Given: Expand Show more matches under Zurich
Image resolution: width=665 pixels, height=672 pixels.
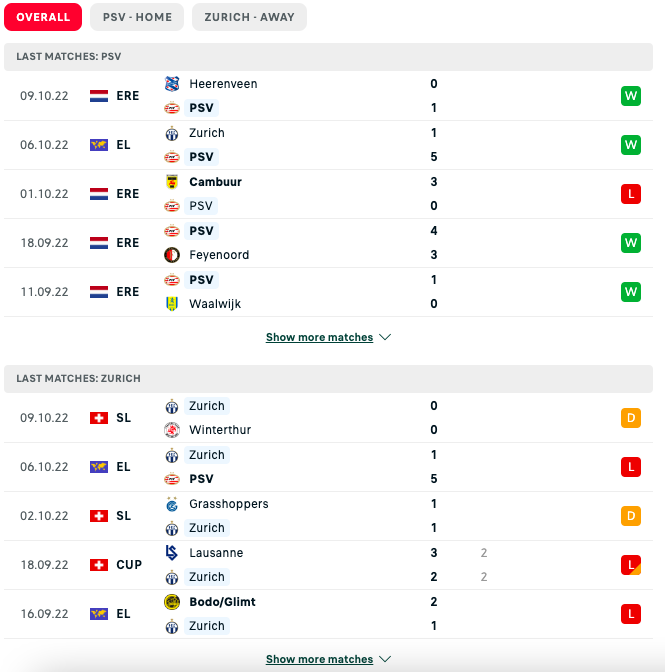Looking at the screenshot, I should click(319, 660).
